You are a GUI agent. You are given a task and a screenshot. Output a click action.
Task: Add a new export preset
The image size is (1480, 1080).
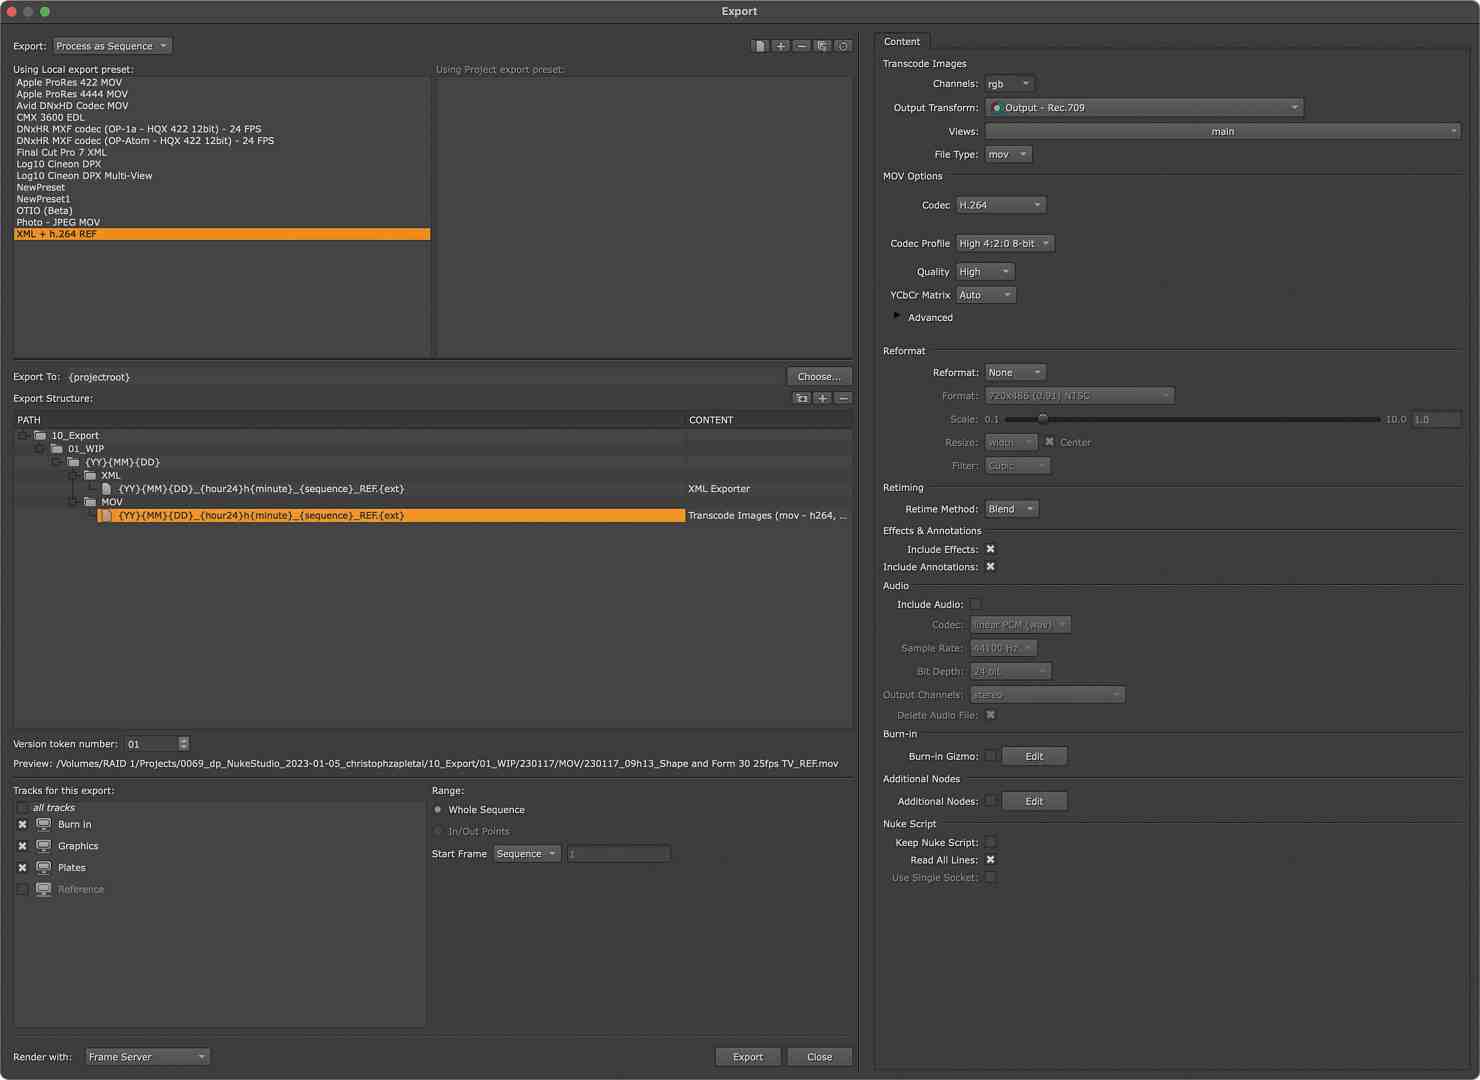[781, 45]
